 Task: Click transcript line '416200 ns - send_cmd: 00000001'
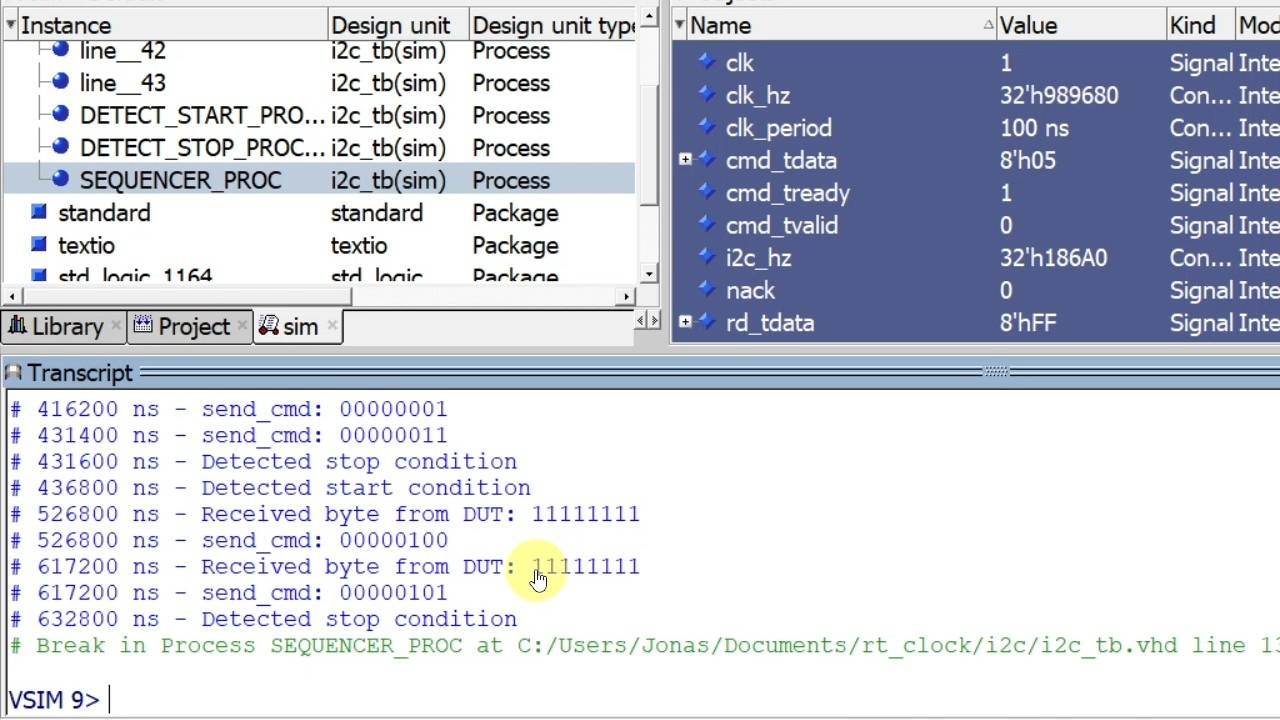pyautogui.click(x=229, y=409)
